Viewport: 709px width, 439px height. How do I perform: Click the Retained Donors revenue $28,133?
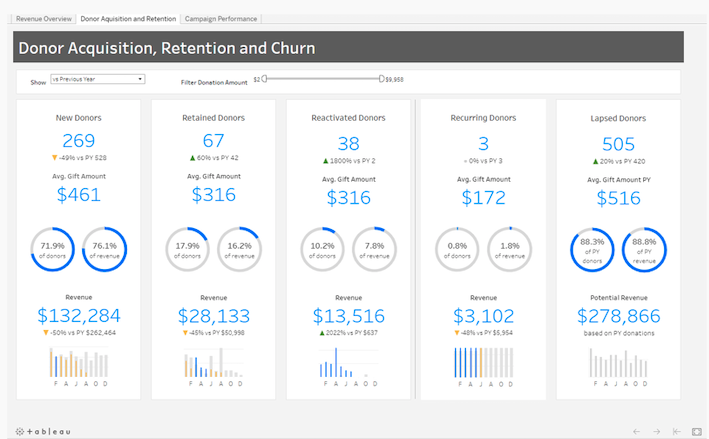213,317
